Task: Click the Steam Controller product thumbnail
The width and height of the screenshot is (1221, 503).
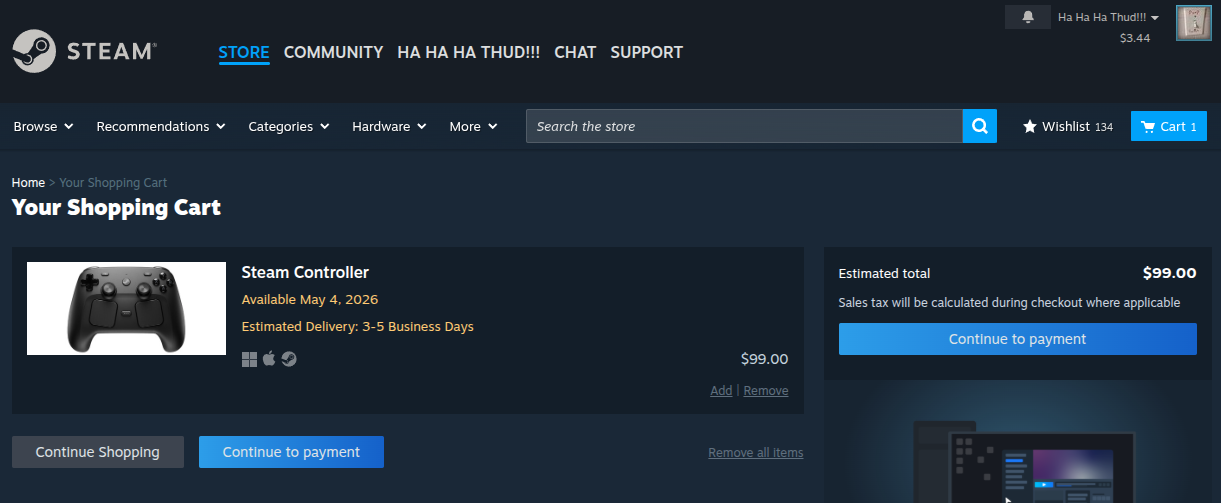Action: (x=126, y=308)
